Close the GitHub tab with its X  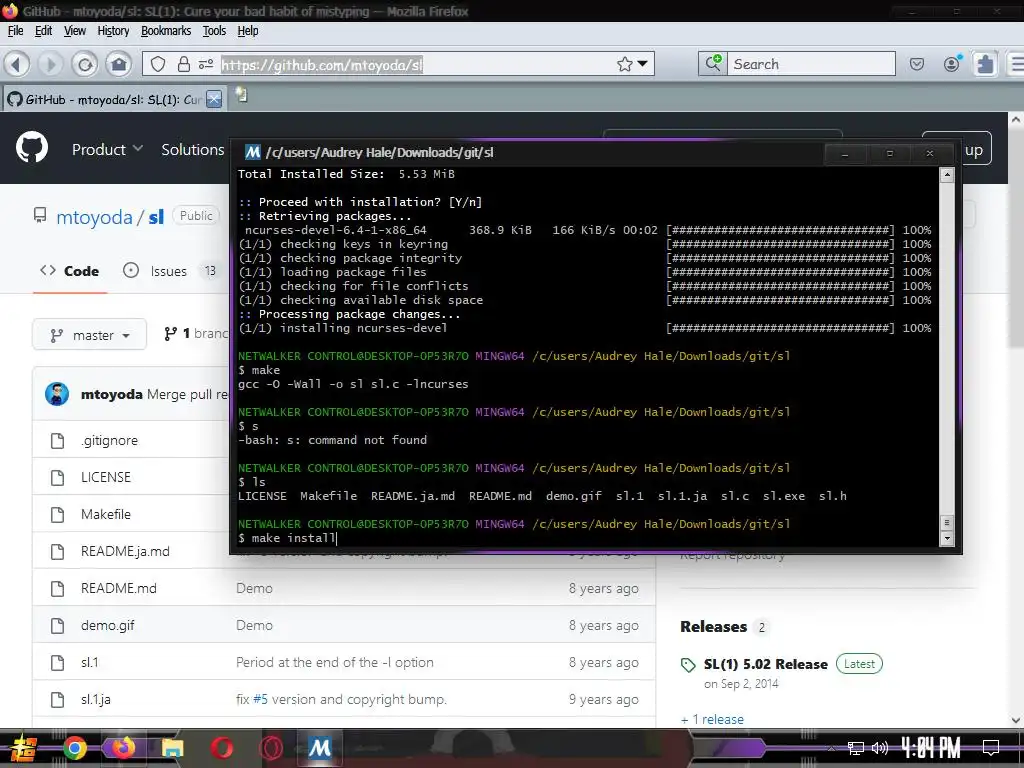click(214, 99)
